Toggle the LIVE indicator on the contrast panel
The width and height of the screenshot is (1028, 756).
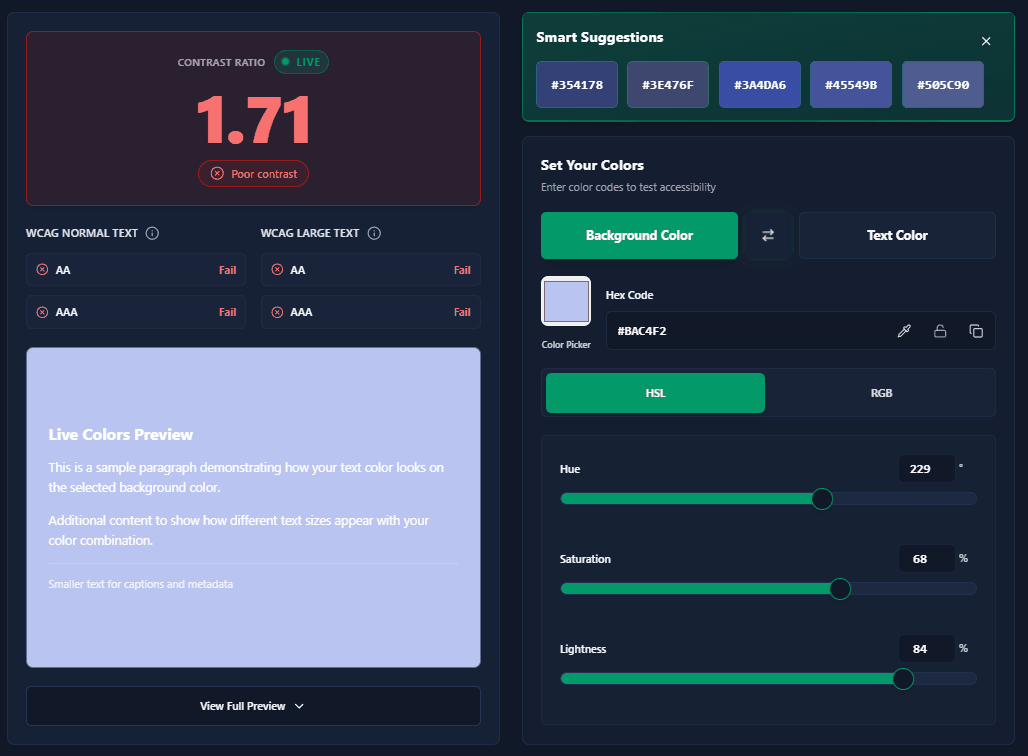301,62
